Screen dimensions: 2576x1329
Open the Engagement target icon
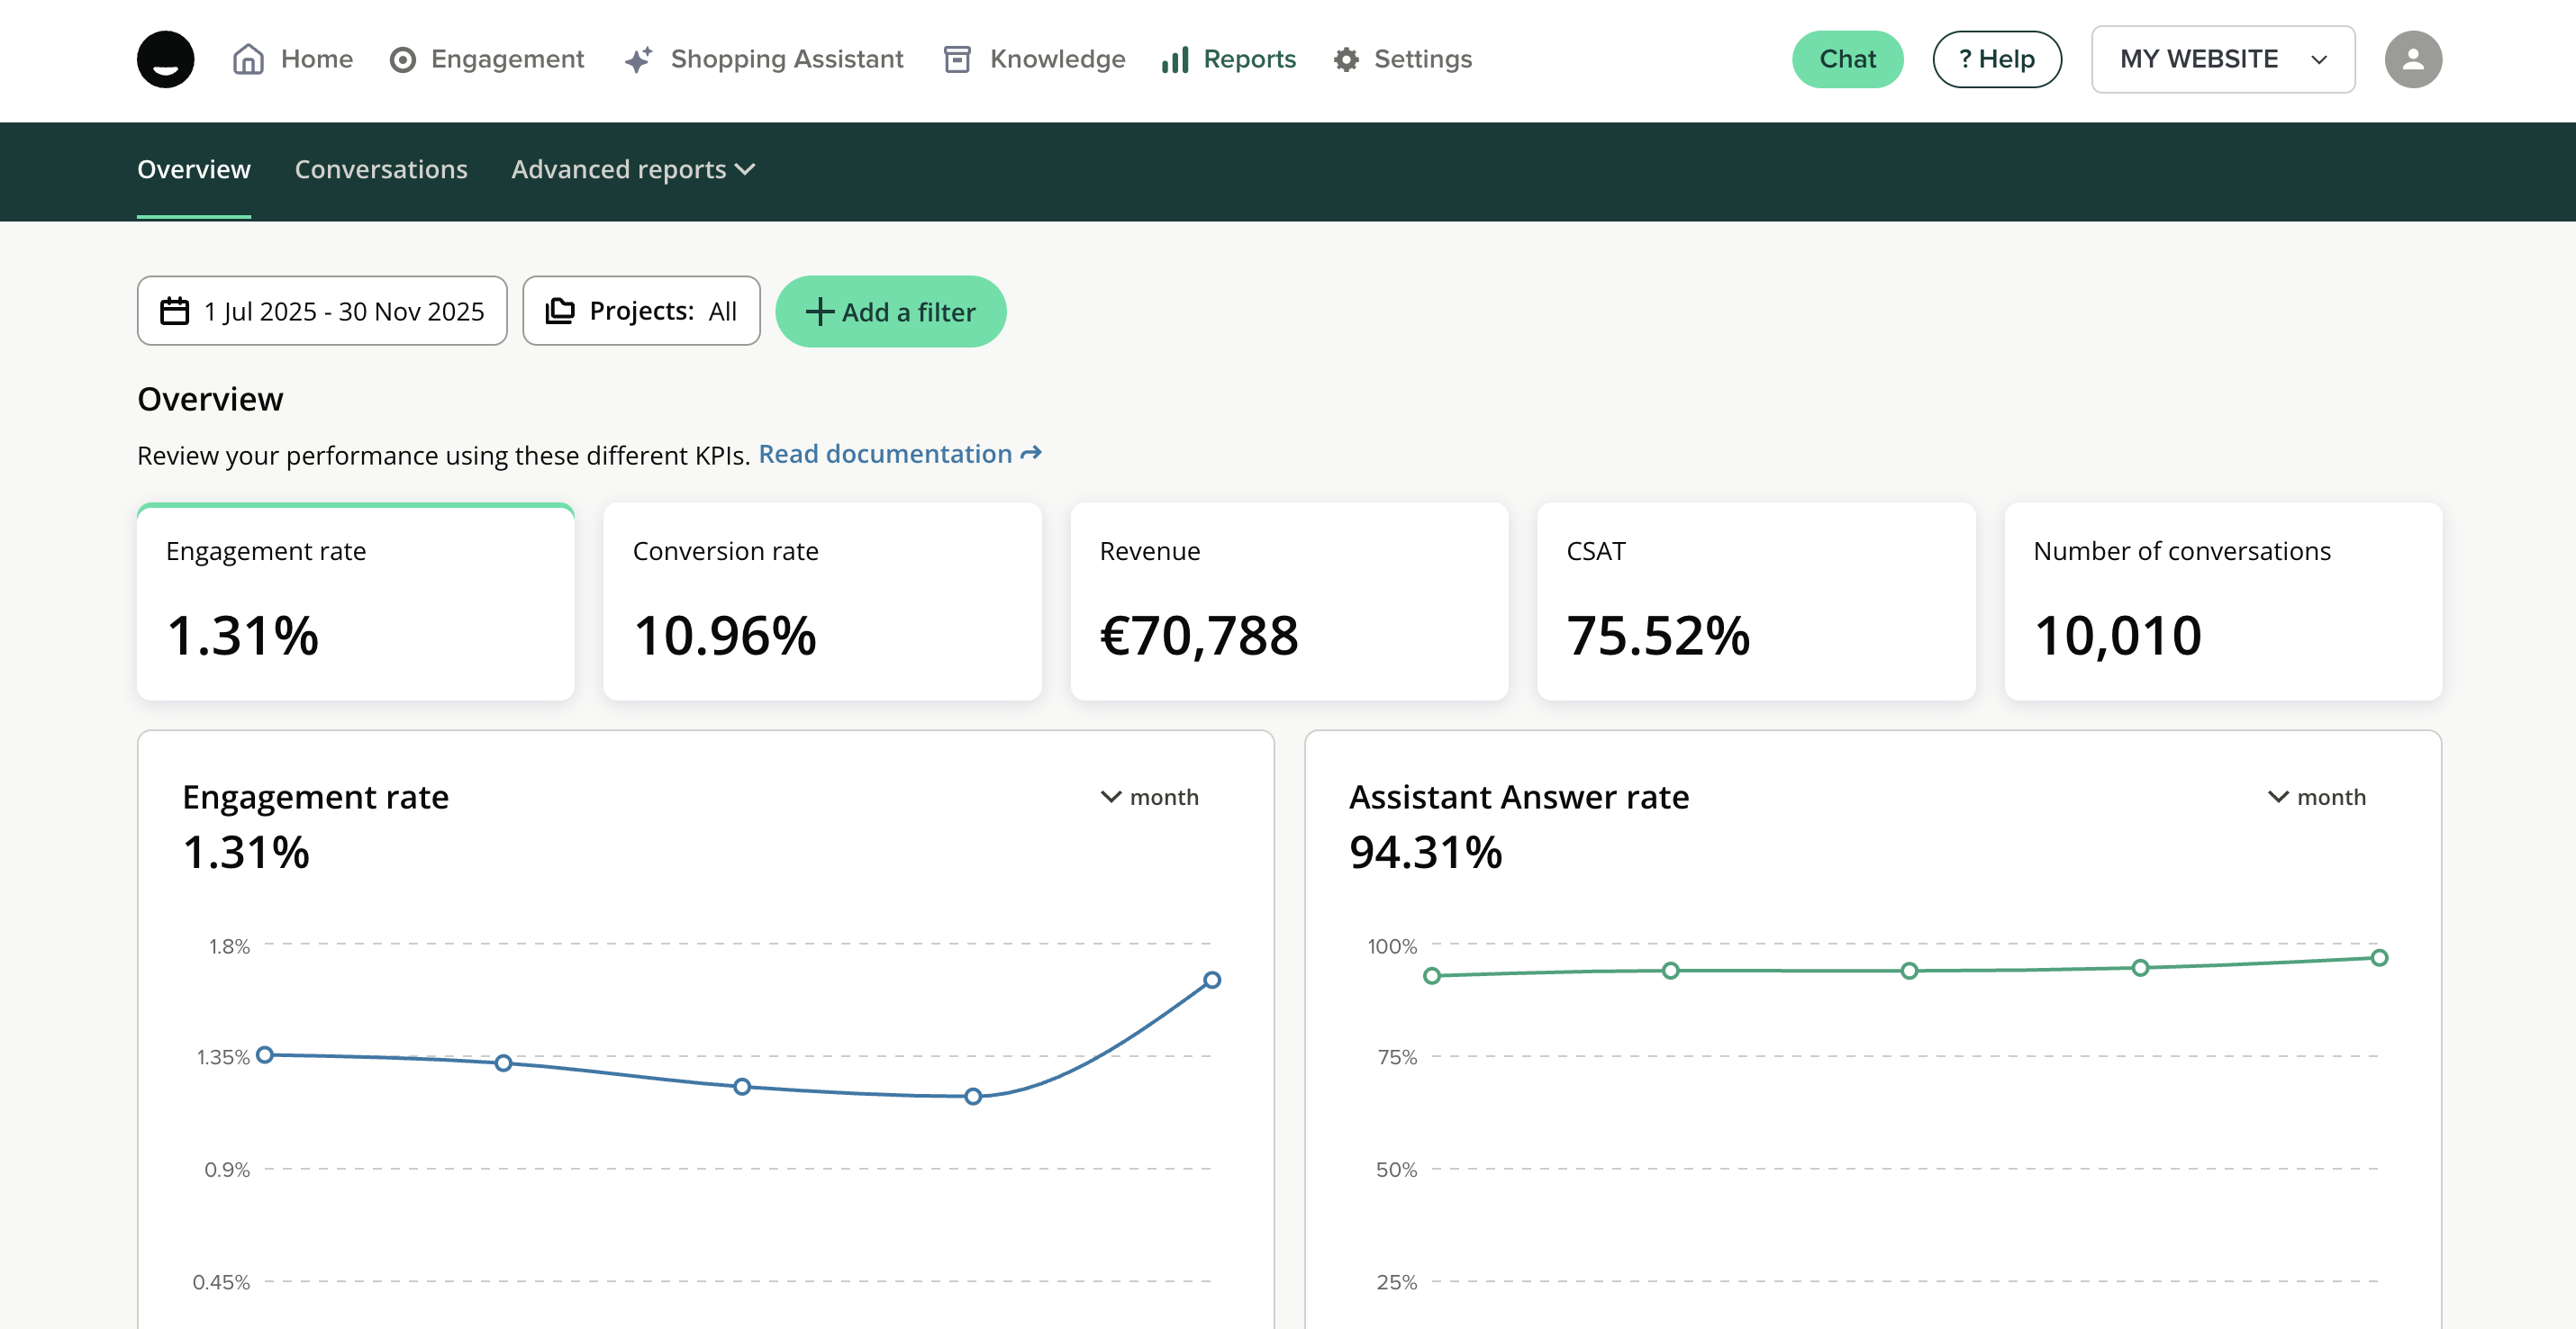(402, 60)
